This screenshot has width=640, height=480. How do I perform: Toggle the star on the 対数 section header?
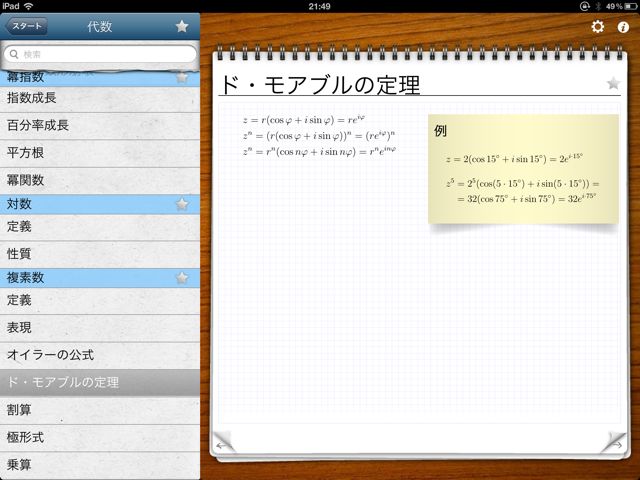182,204
